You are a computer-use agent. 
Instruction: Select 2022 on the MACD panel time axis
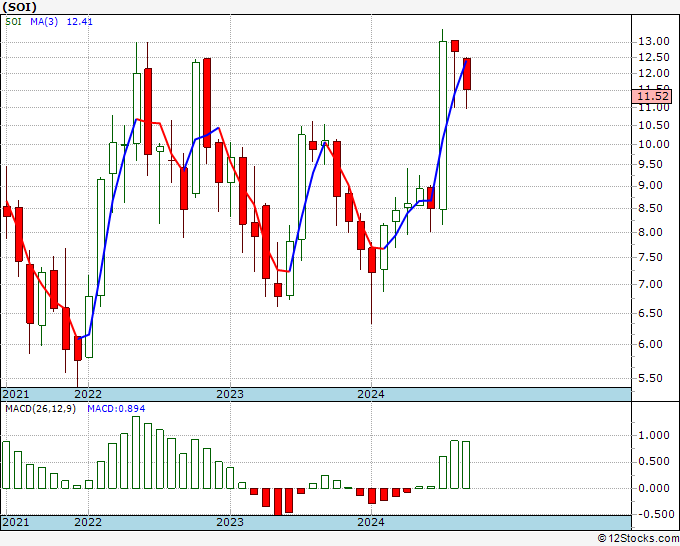coord(88,522)
